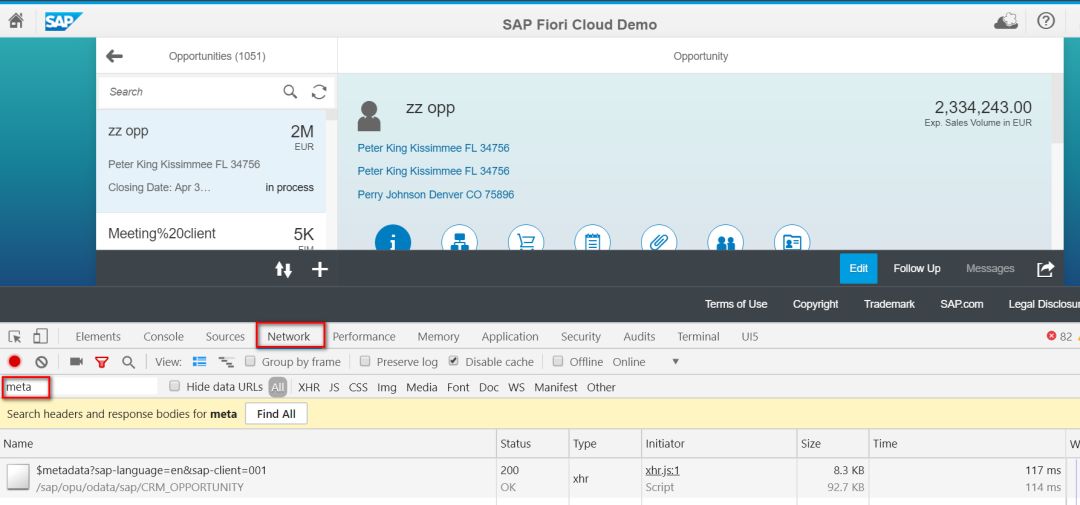Click the share icon in the footer
The image size is (1080, 505).
click(1046, 269)
